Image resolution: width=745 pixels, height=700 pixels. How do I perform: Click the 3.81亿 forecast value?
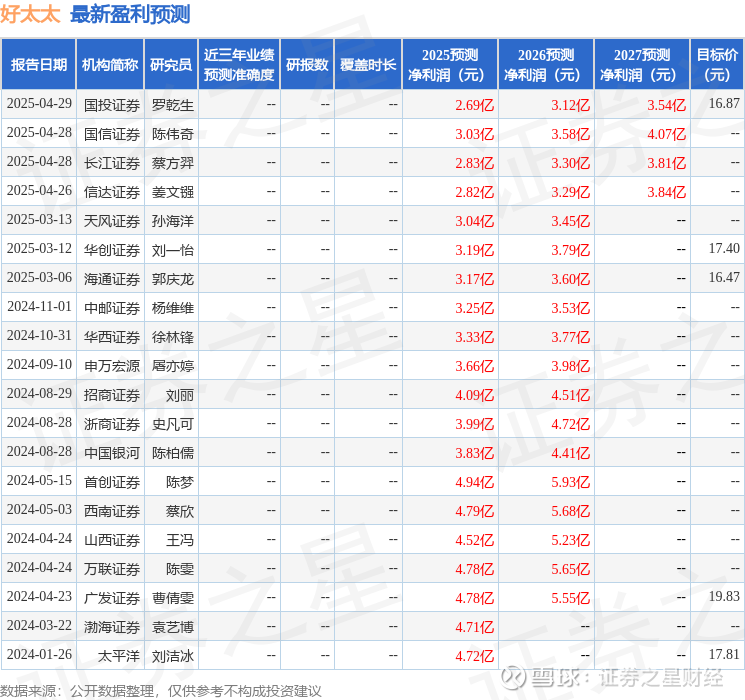667,163
